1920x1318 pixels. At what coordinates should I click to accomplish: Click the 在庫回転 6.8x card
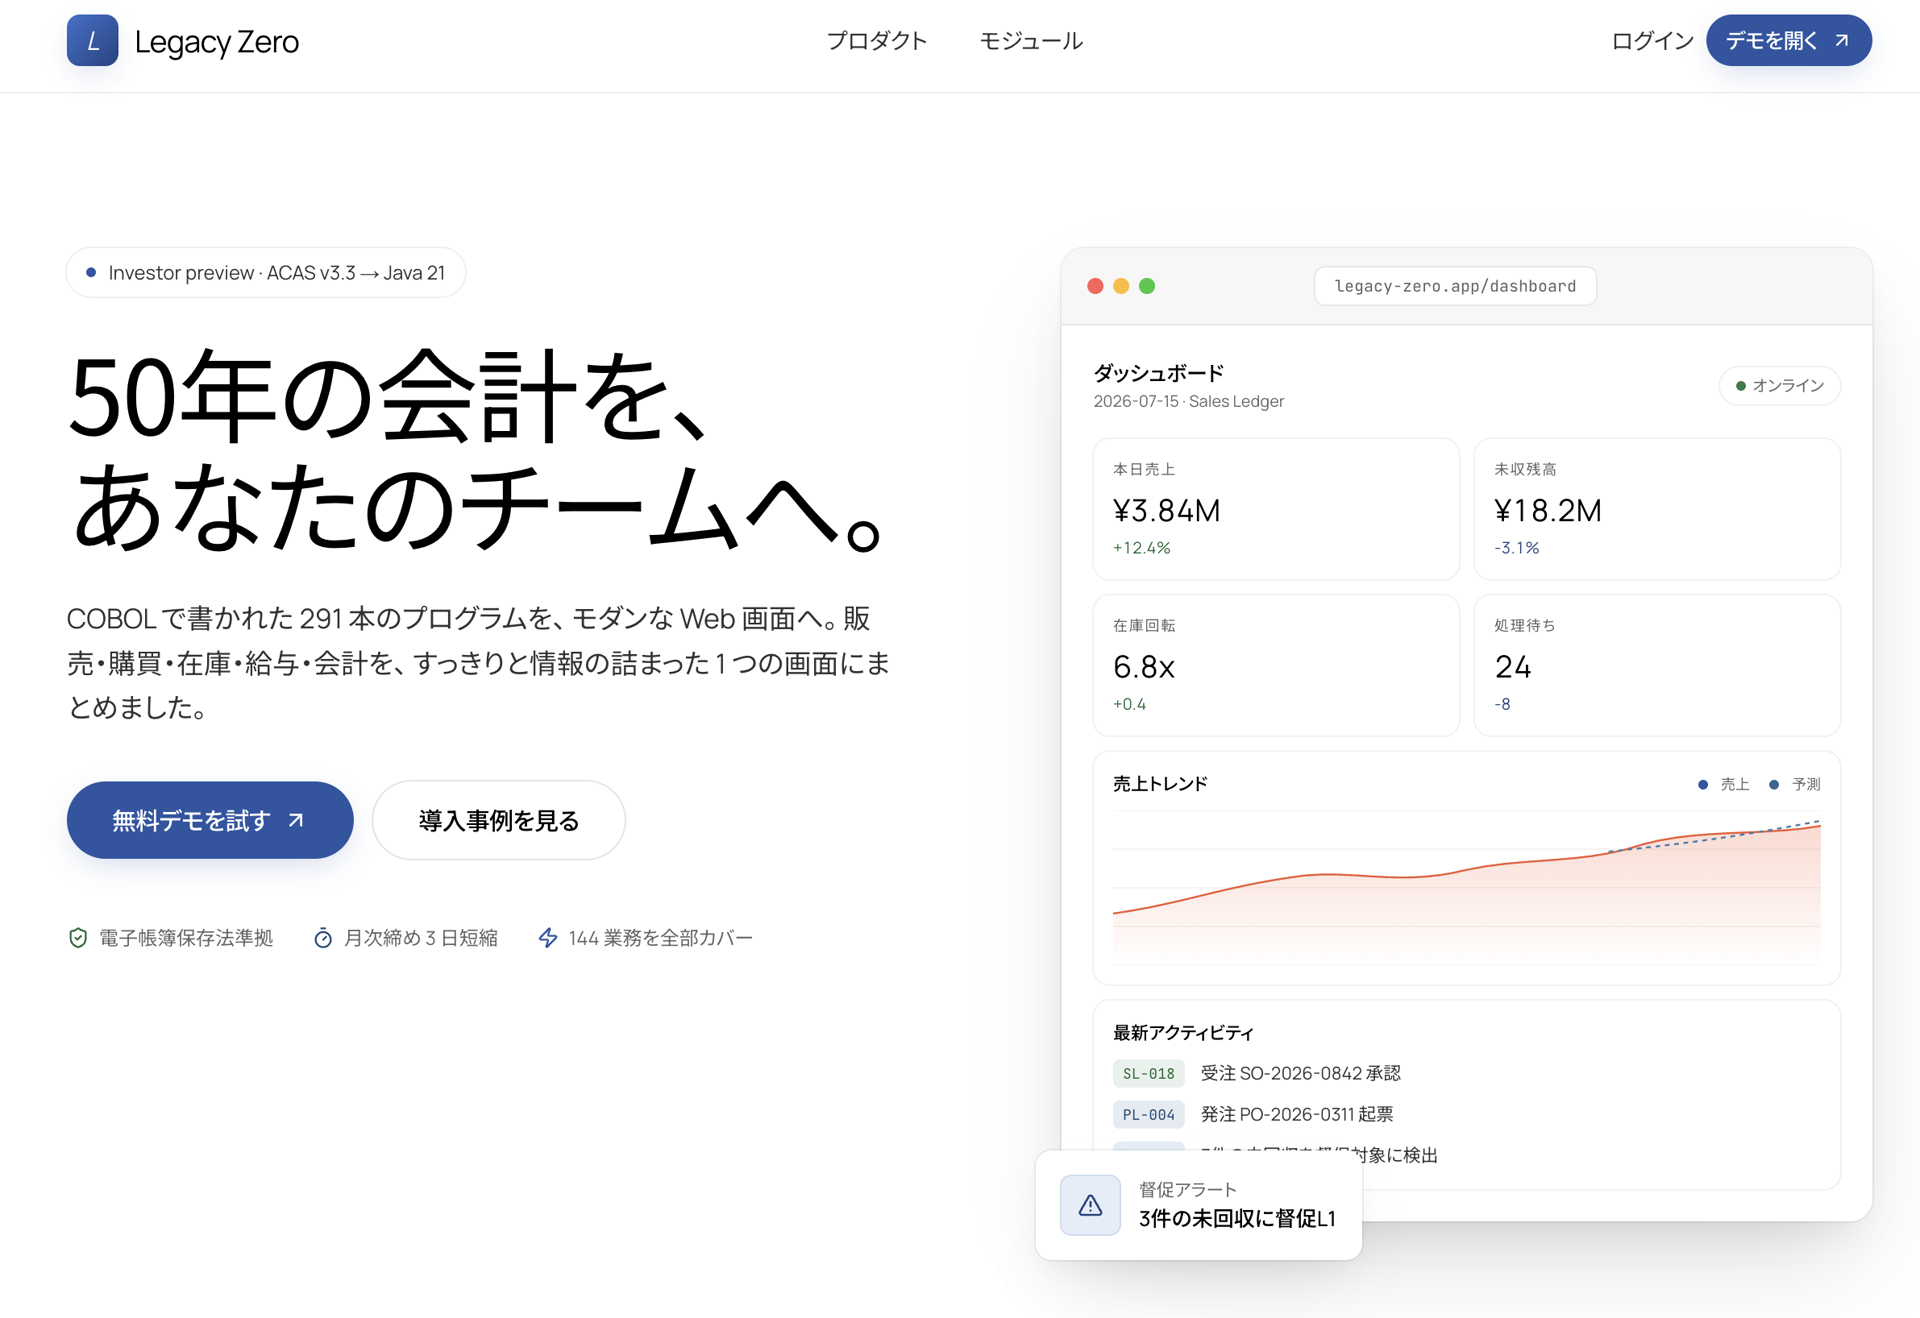(1276, 665)
